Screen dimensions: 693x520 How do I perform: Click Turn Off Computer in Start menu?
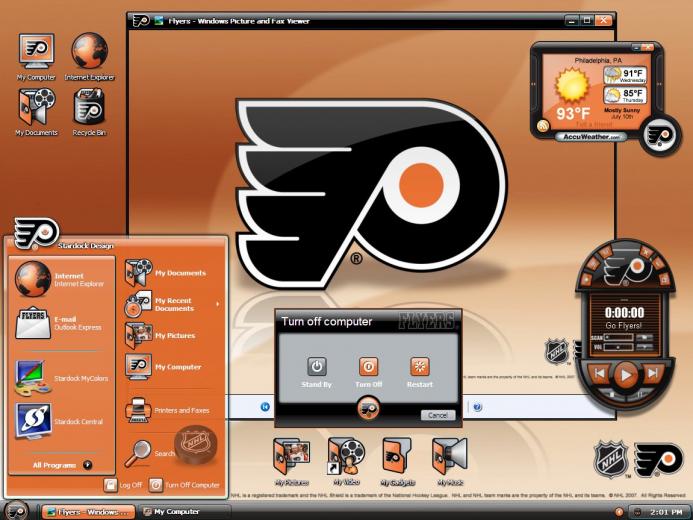click(x=184, y=485)
